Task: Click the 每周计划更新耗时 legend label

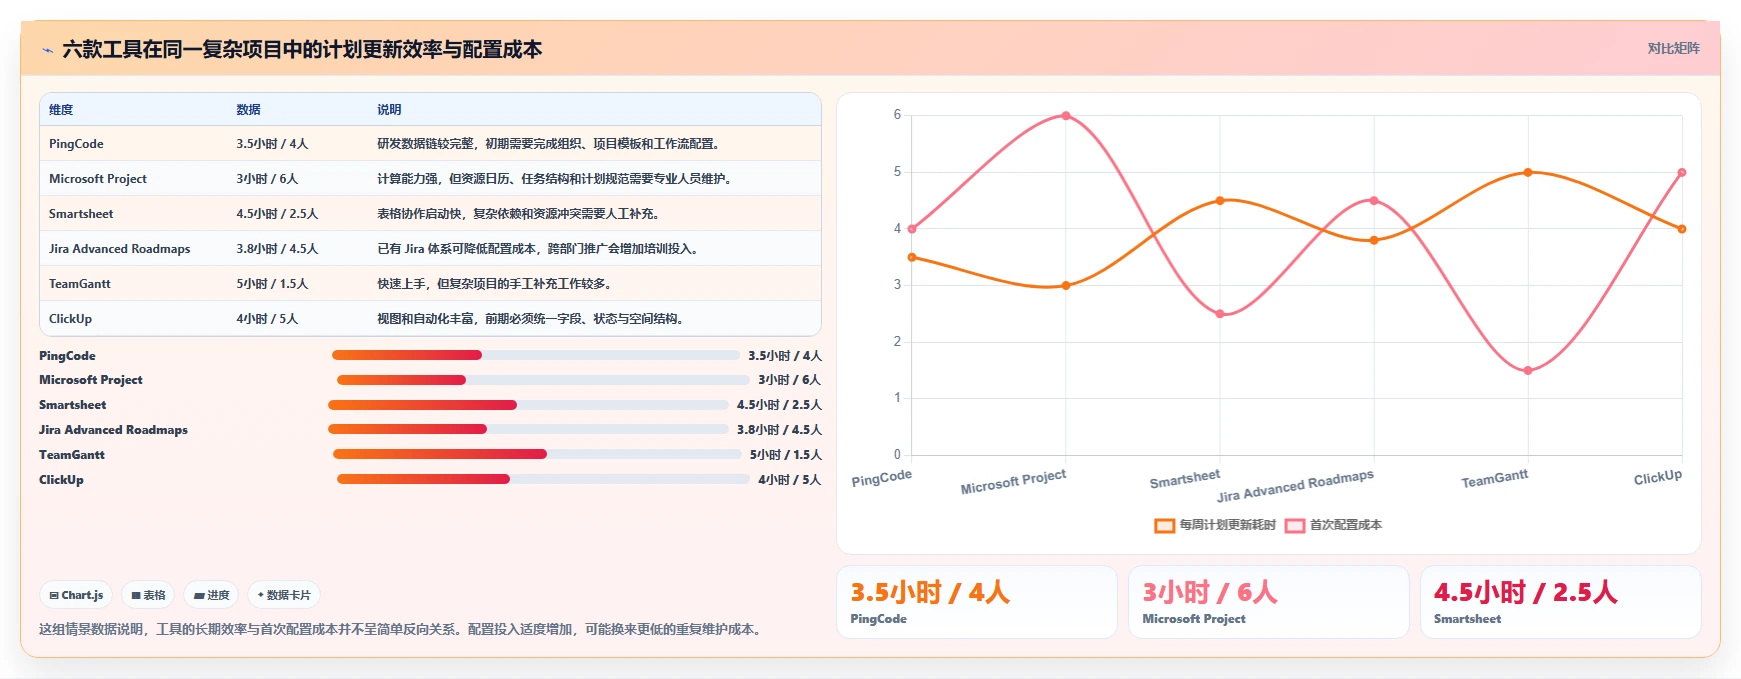Action: tap(1228, 525)
